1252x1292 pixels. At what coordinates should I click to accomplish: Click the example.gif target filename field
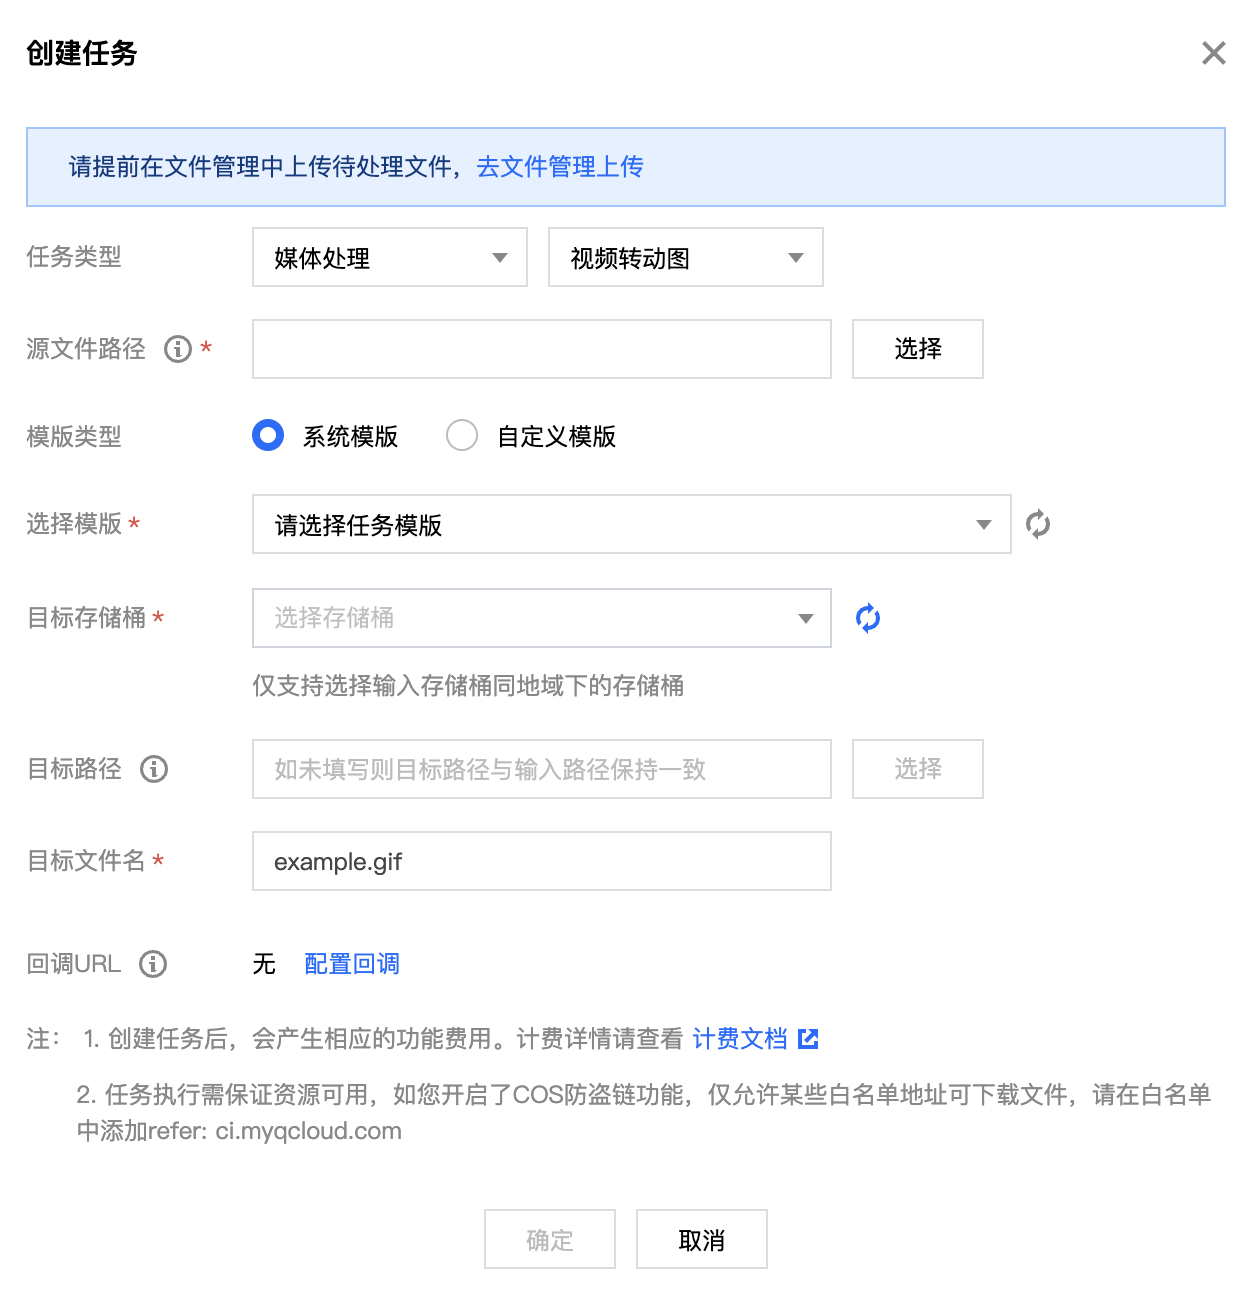point(542,861)
